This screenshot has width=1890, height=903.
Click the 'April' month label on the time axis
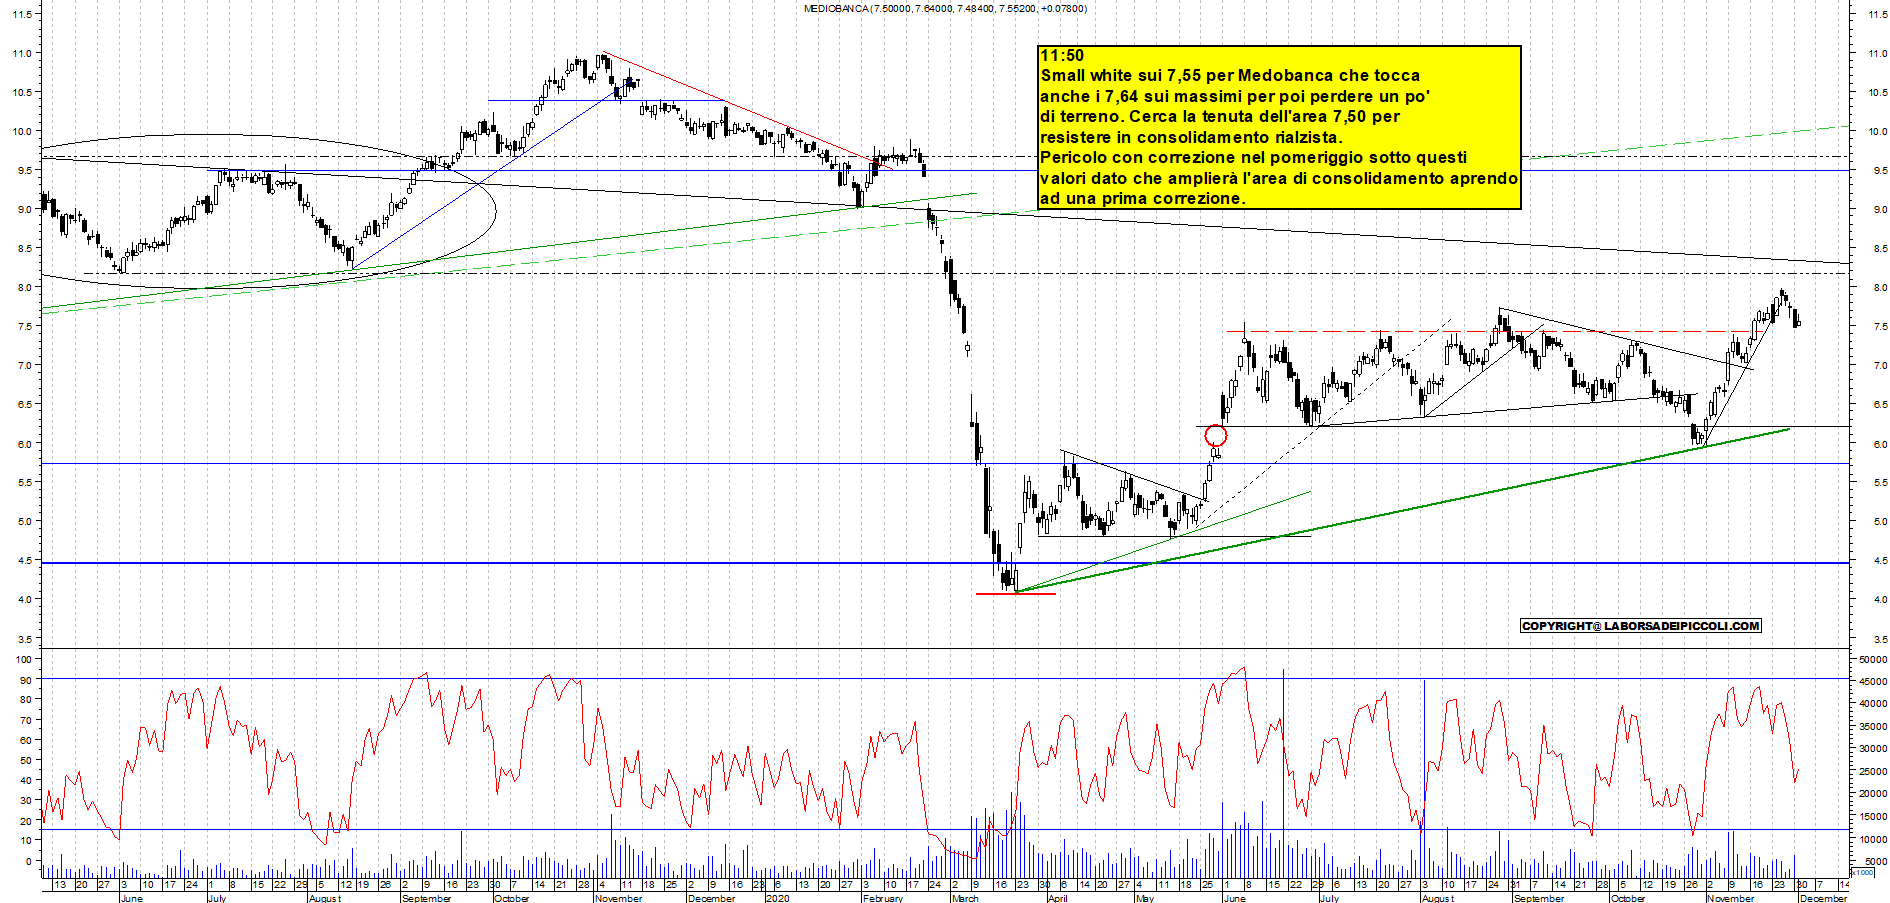[x=1057, y=898]
